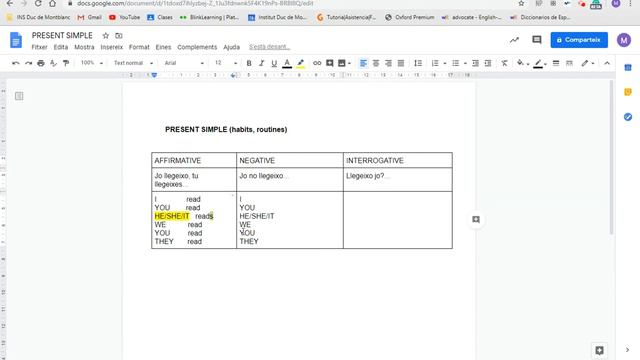Justify the text
Screen dimensions: 640x360
coord(401,63)
